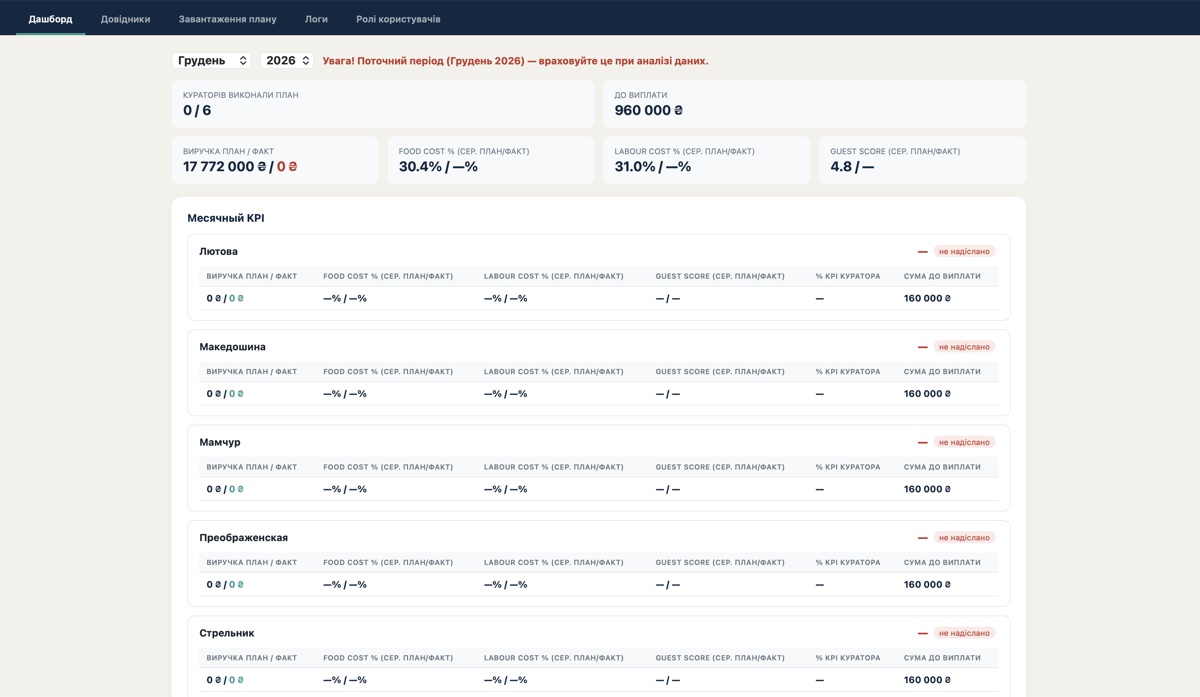Open the 2026 year dropdown
The height and width of the screenshot is (697, 1200).
coord(287,61)
